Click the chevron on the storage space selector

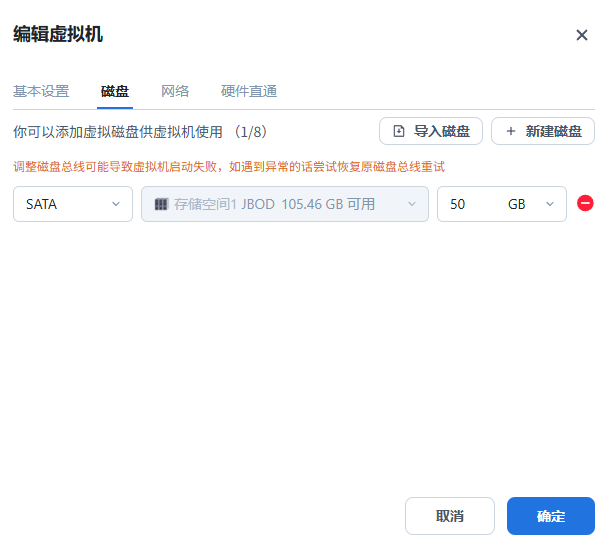point(411,204)
